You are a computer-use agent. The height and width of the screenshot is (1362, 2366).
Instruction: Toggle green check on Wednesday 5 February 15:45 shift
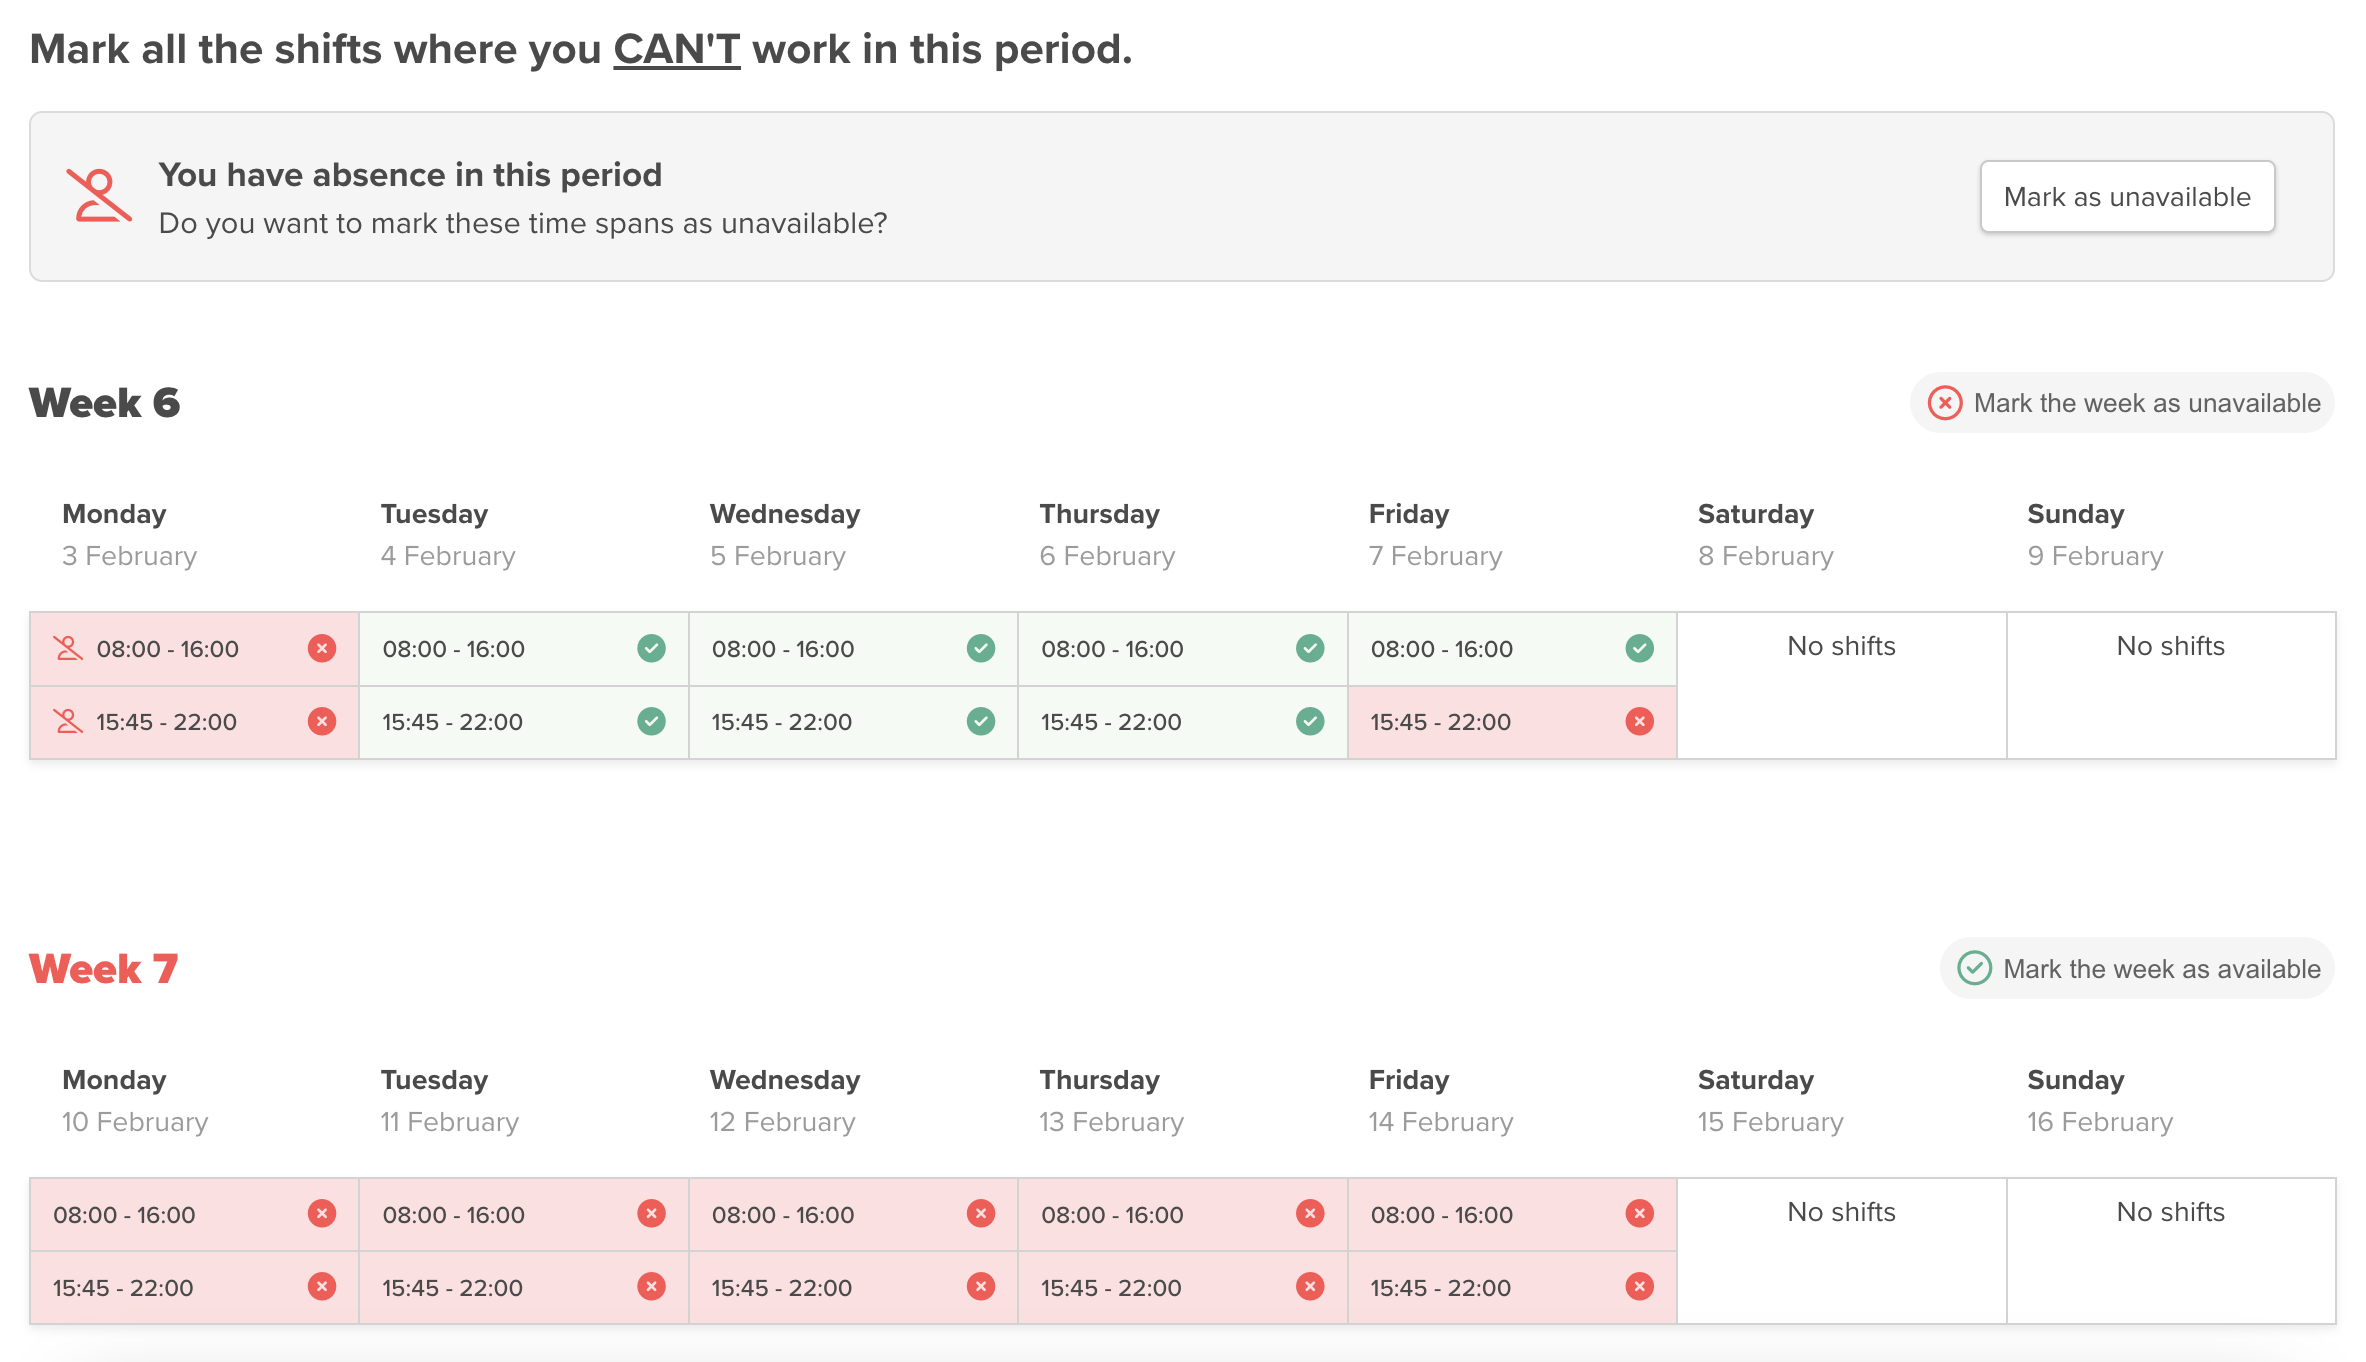click(980, 721)
